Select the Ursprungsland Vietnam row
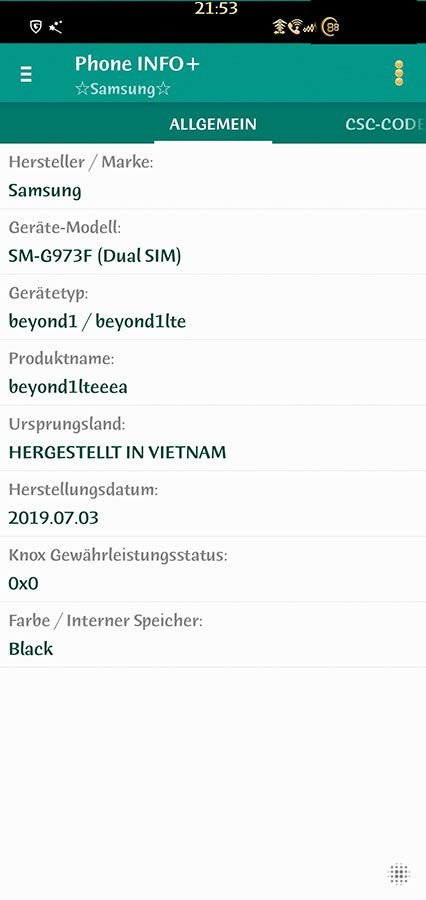The width and height of the screenshot is (426, 900). point(213,438)
